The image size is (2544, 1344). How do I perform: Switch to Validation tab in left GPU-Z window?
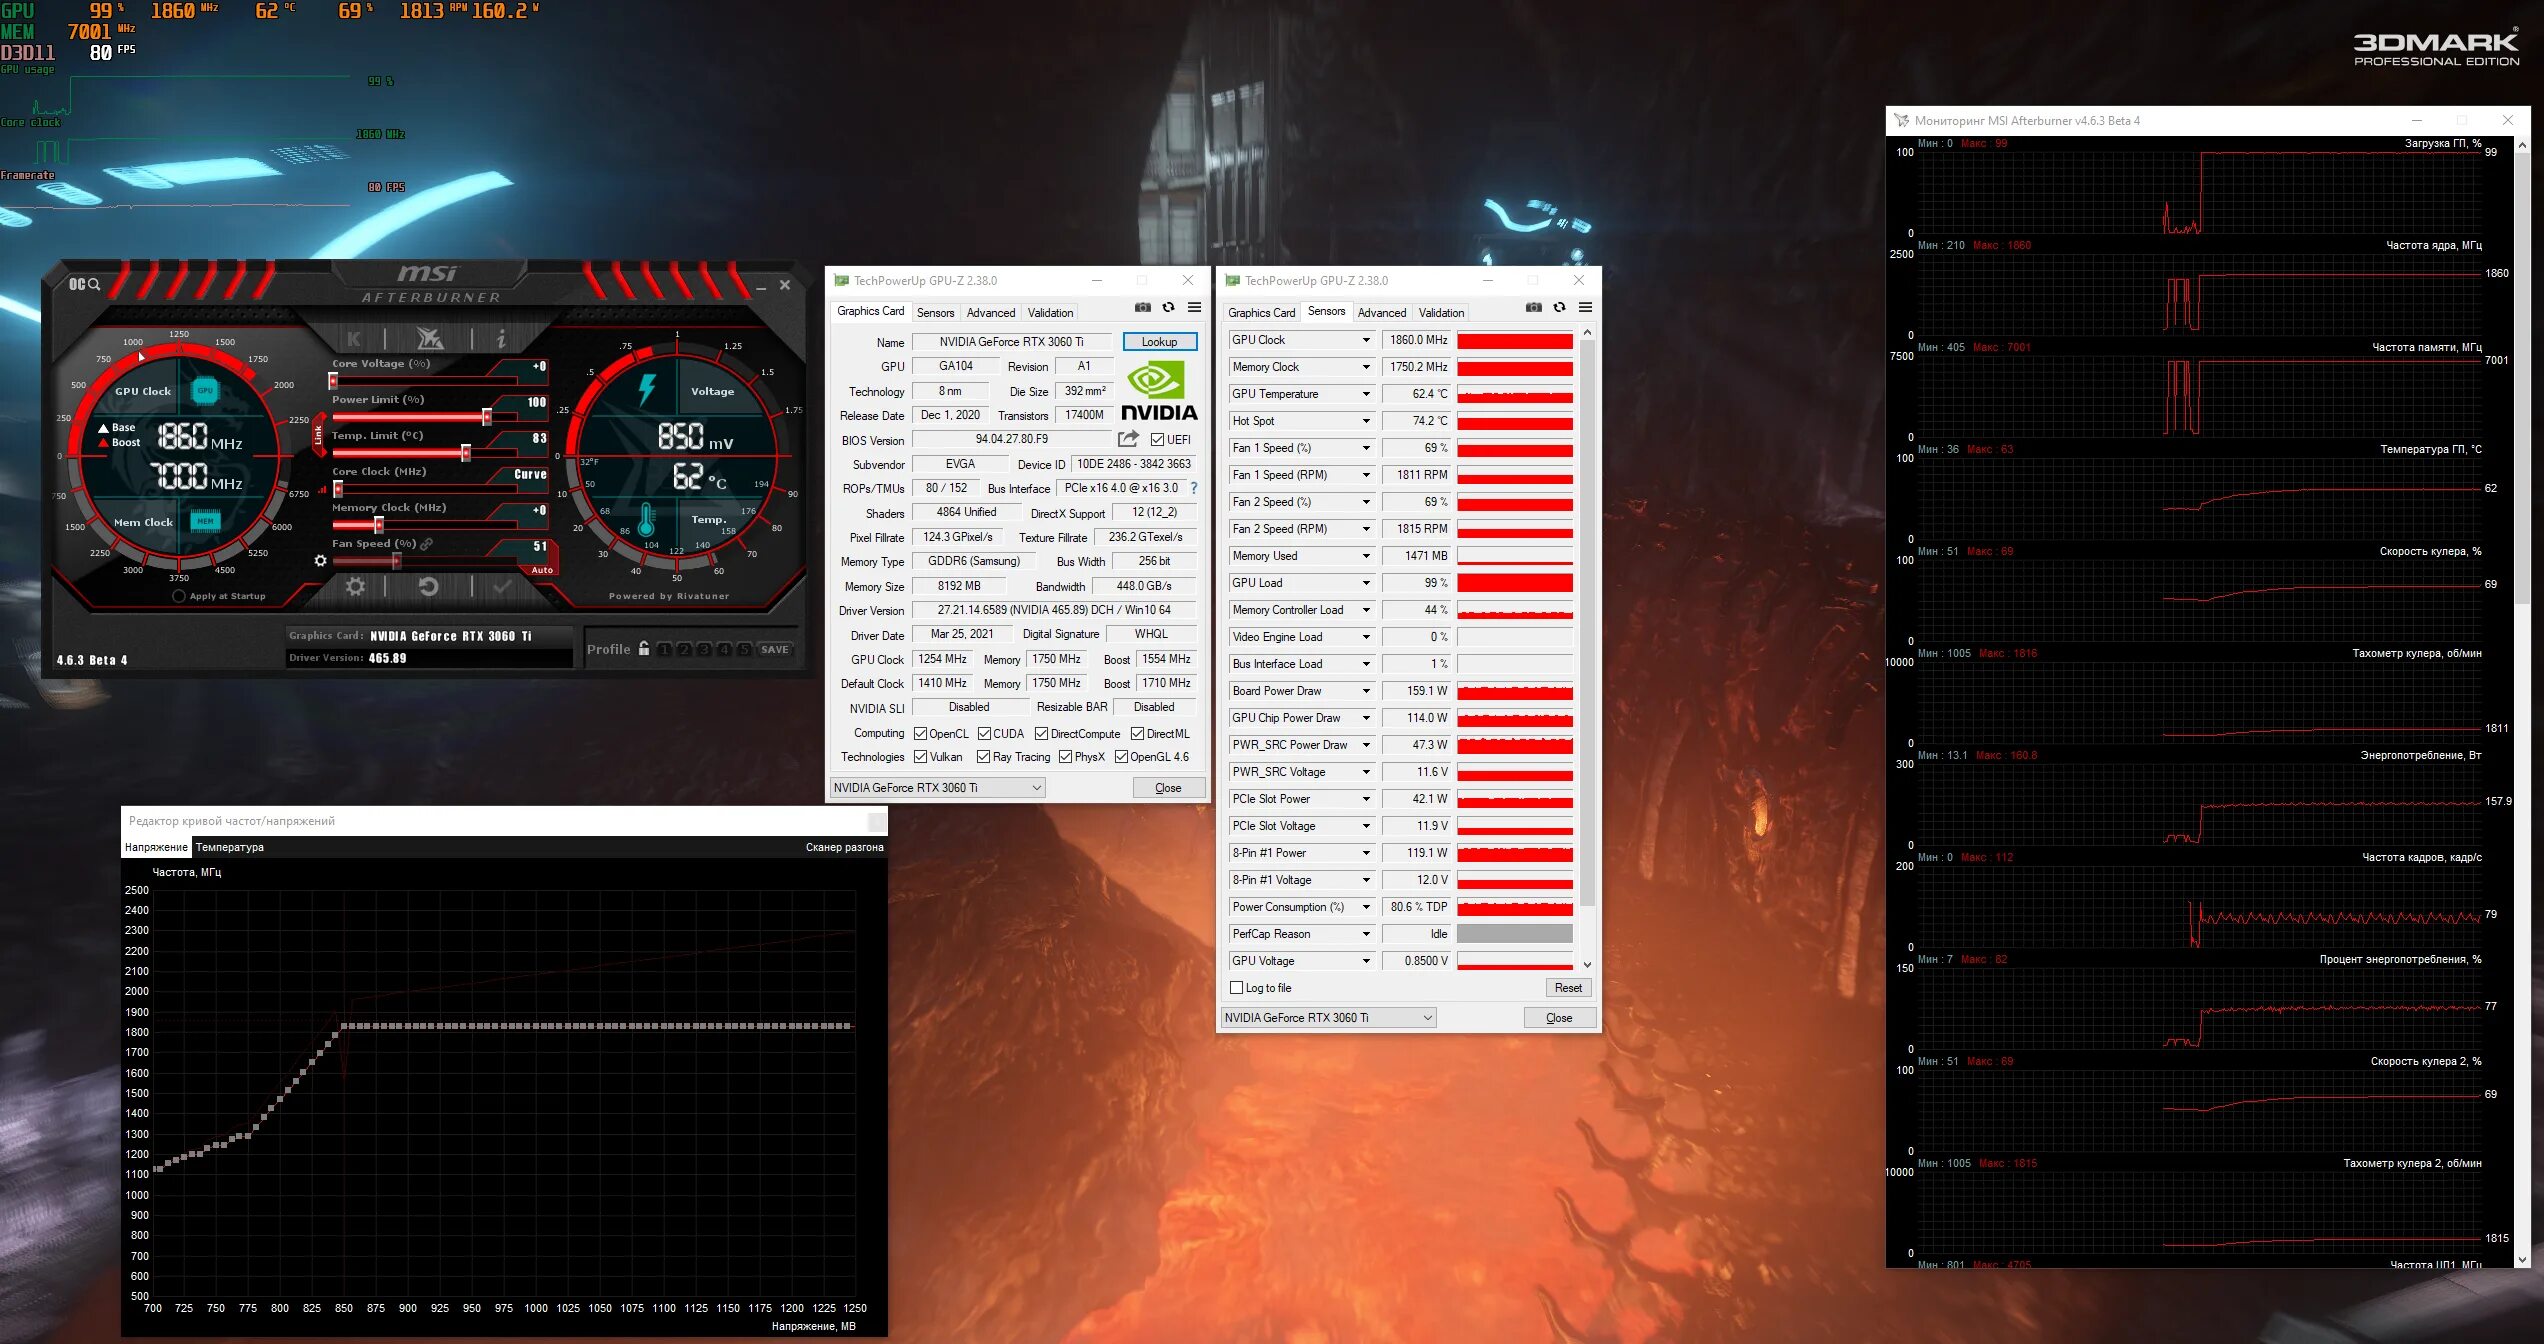coord(1050,313)
